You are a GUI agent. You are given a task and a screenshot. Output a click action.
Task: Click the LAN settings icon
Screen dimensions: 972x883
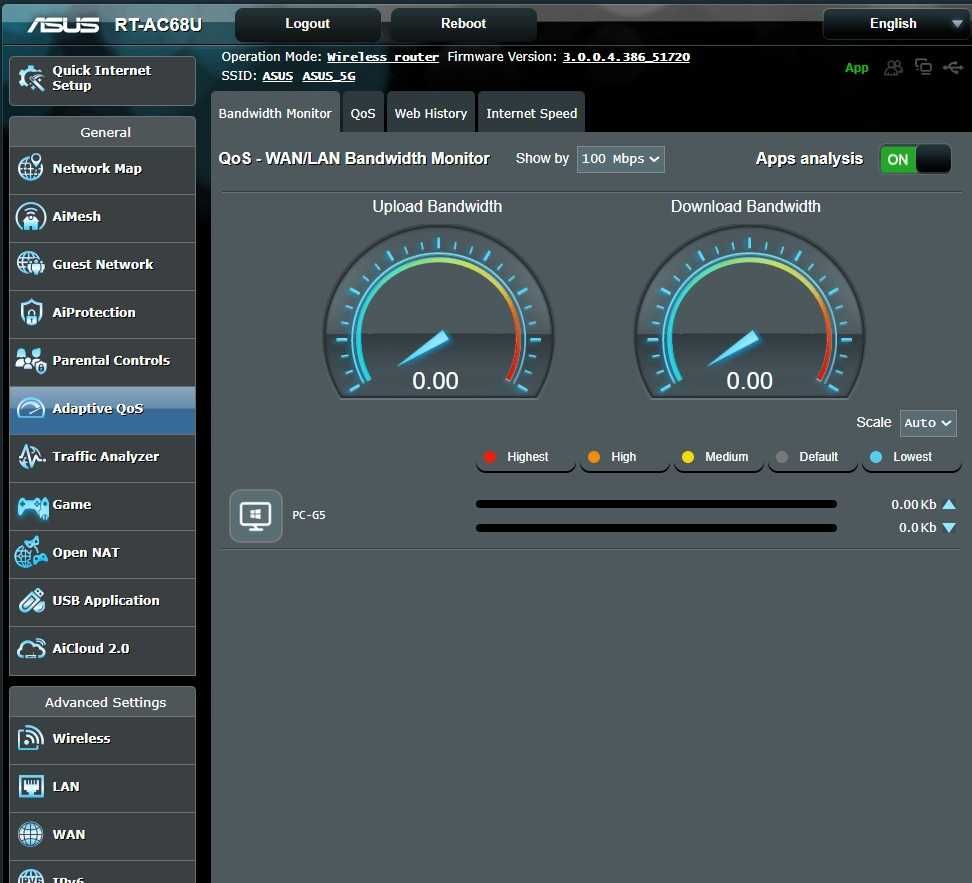click(x=30, y=786)
